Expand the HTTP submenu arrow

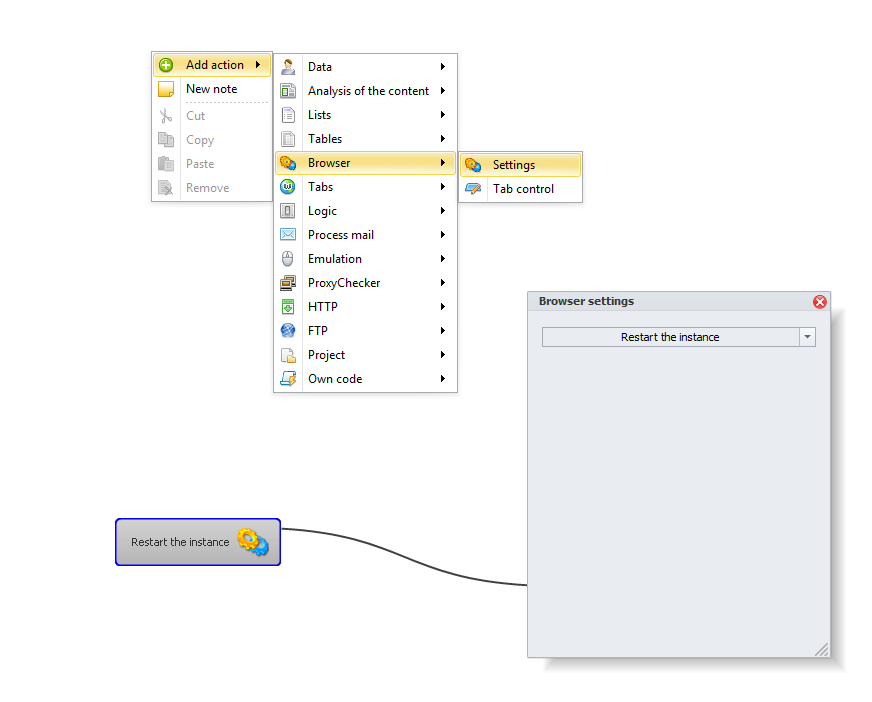pos(443,306)
